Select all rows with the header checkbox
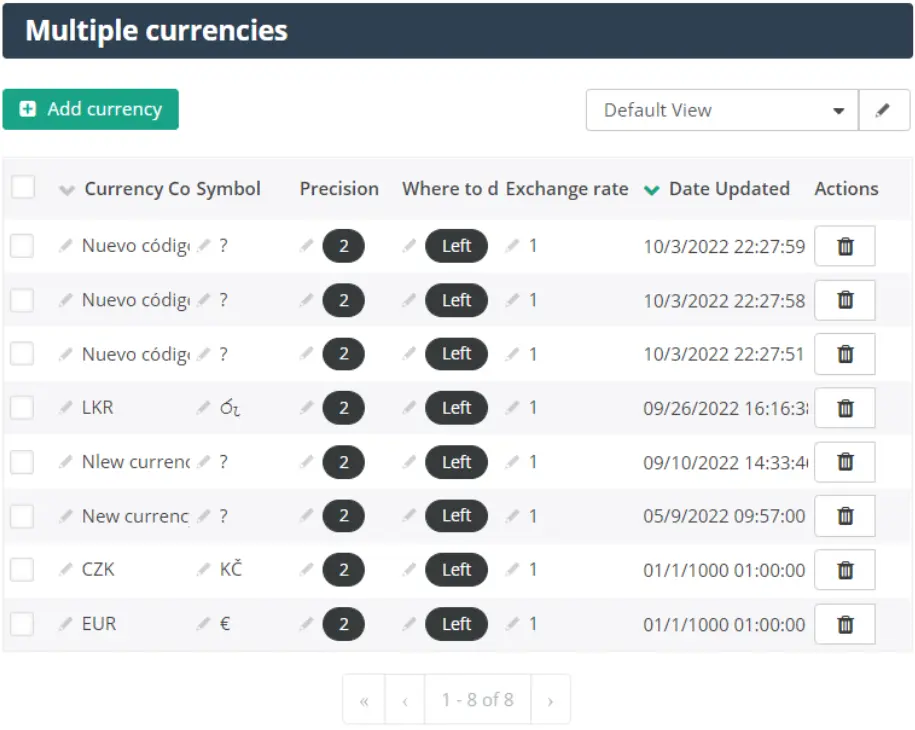This screenshot has width=915, height=730. click(x=22, y=188)
